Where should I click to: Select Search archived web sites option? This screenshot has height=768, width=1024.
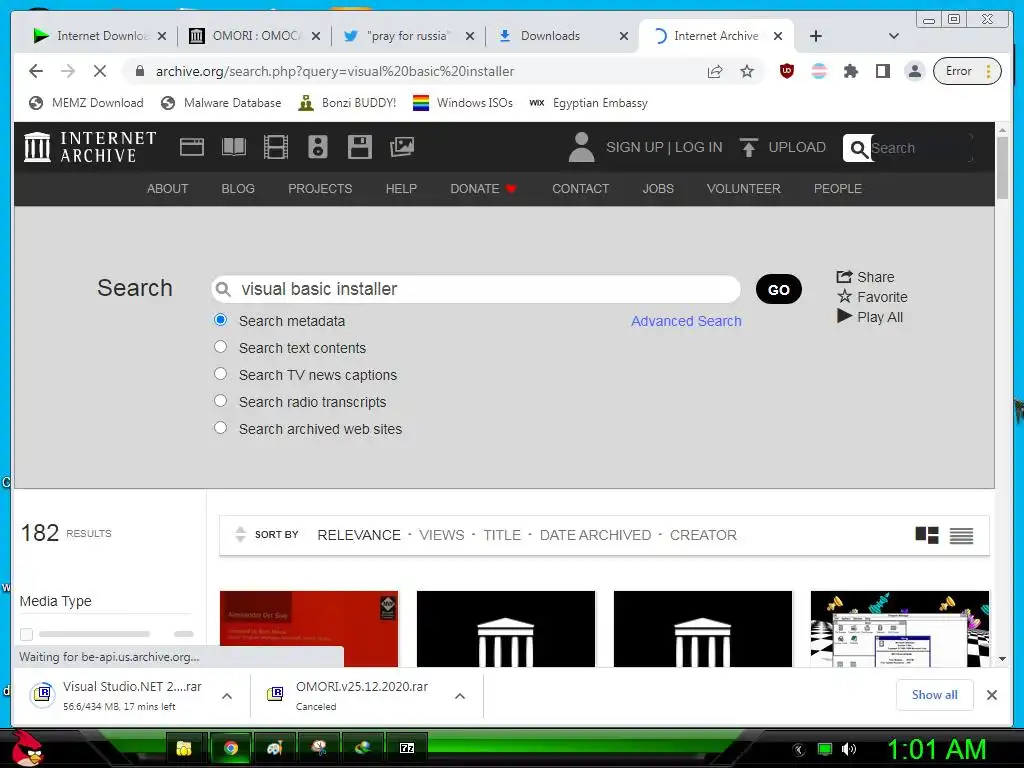pos(221,428)
